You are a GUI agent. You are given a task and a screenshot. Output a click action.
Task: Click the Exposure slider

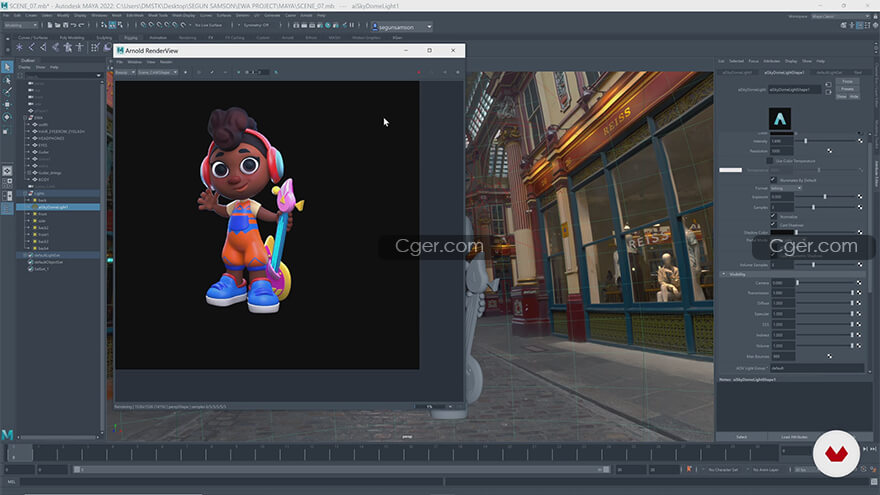click(x=824, y=197)
